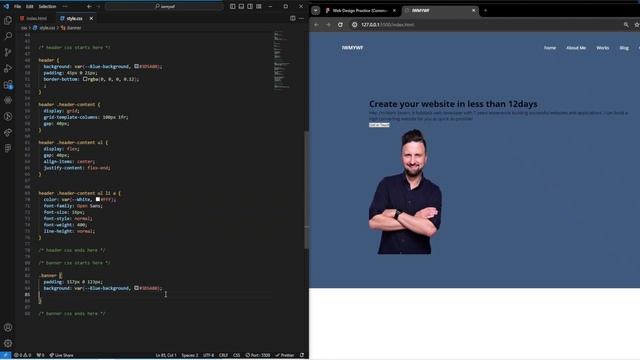Open the white color swatch on the color line
This screenshot has width=640, height=360.
[98, 199]
